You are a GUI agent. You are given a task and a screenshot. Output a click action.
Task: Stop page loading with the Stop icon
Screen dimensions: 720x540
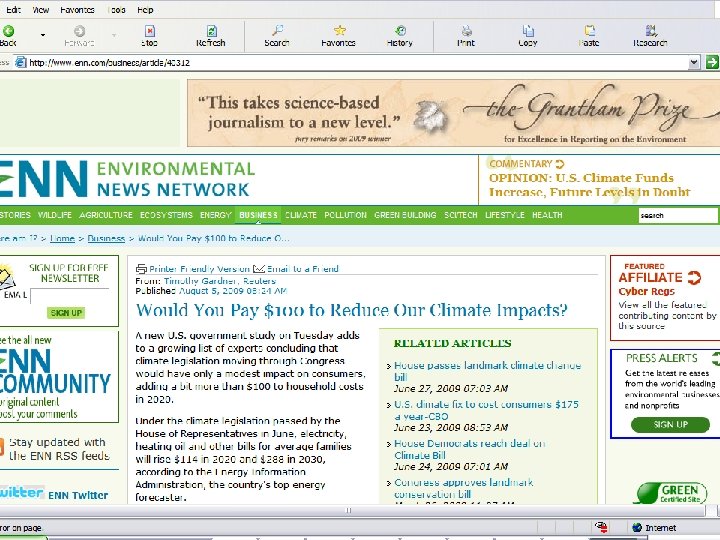(149, 31)
